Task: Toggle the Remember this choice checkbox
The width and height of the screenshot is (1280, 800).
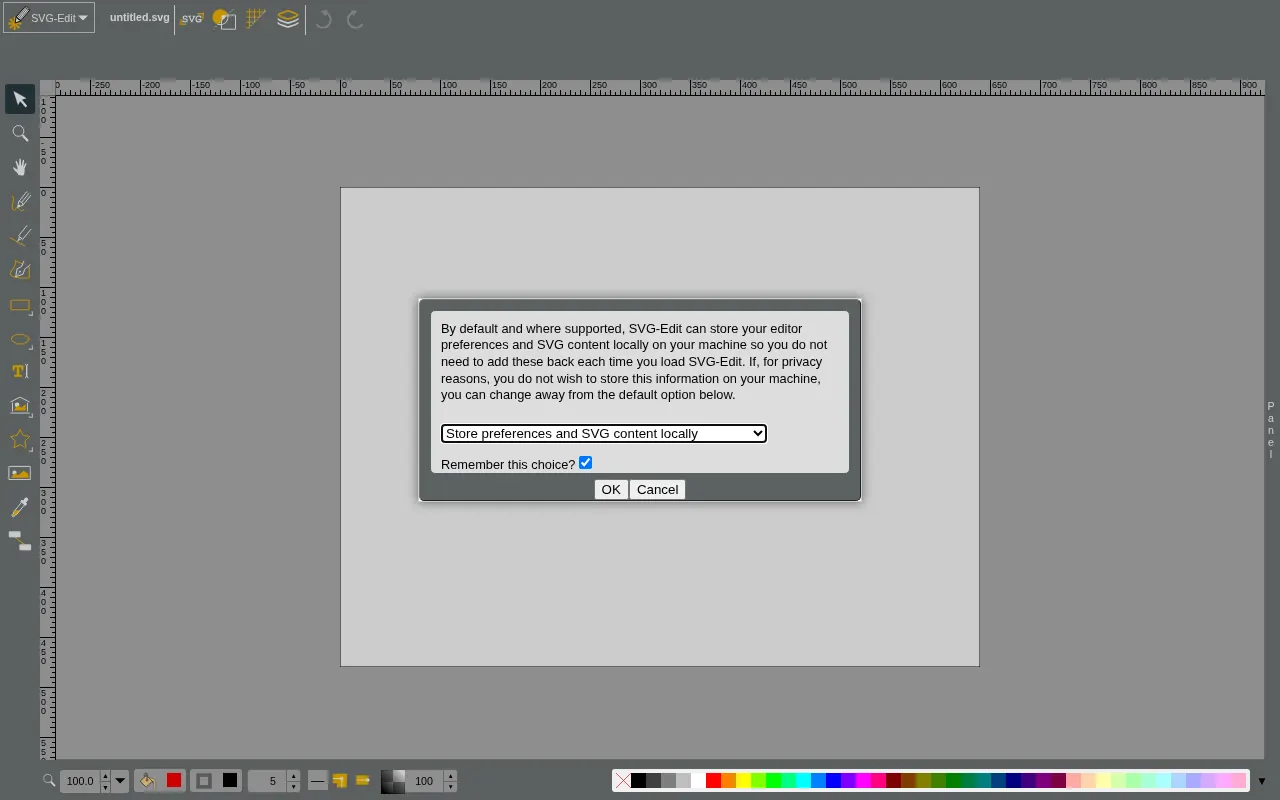Action: (x=586, y=462)
